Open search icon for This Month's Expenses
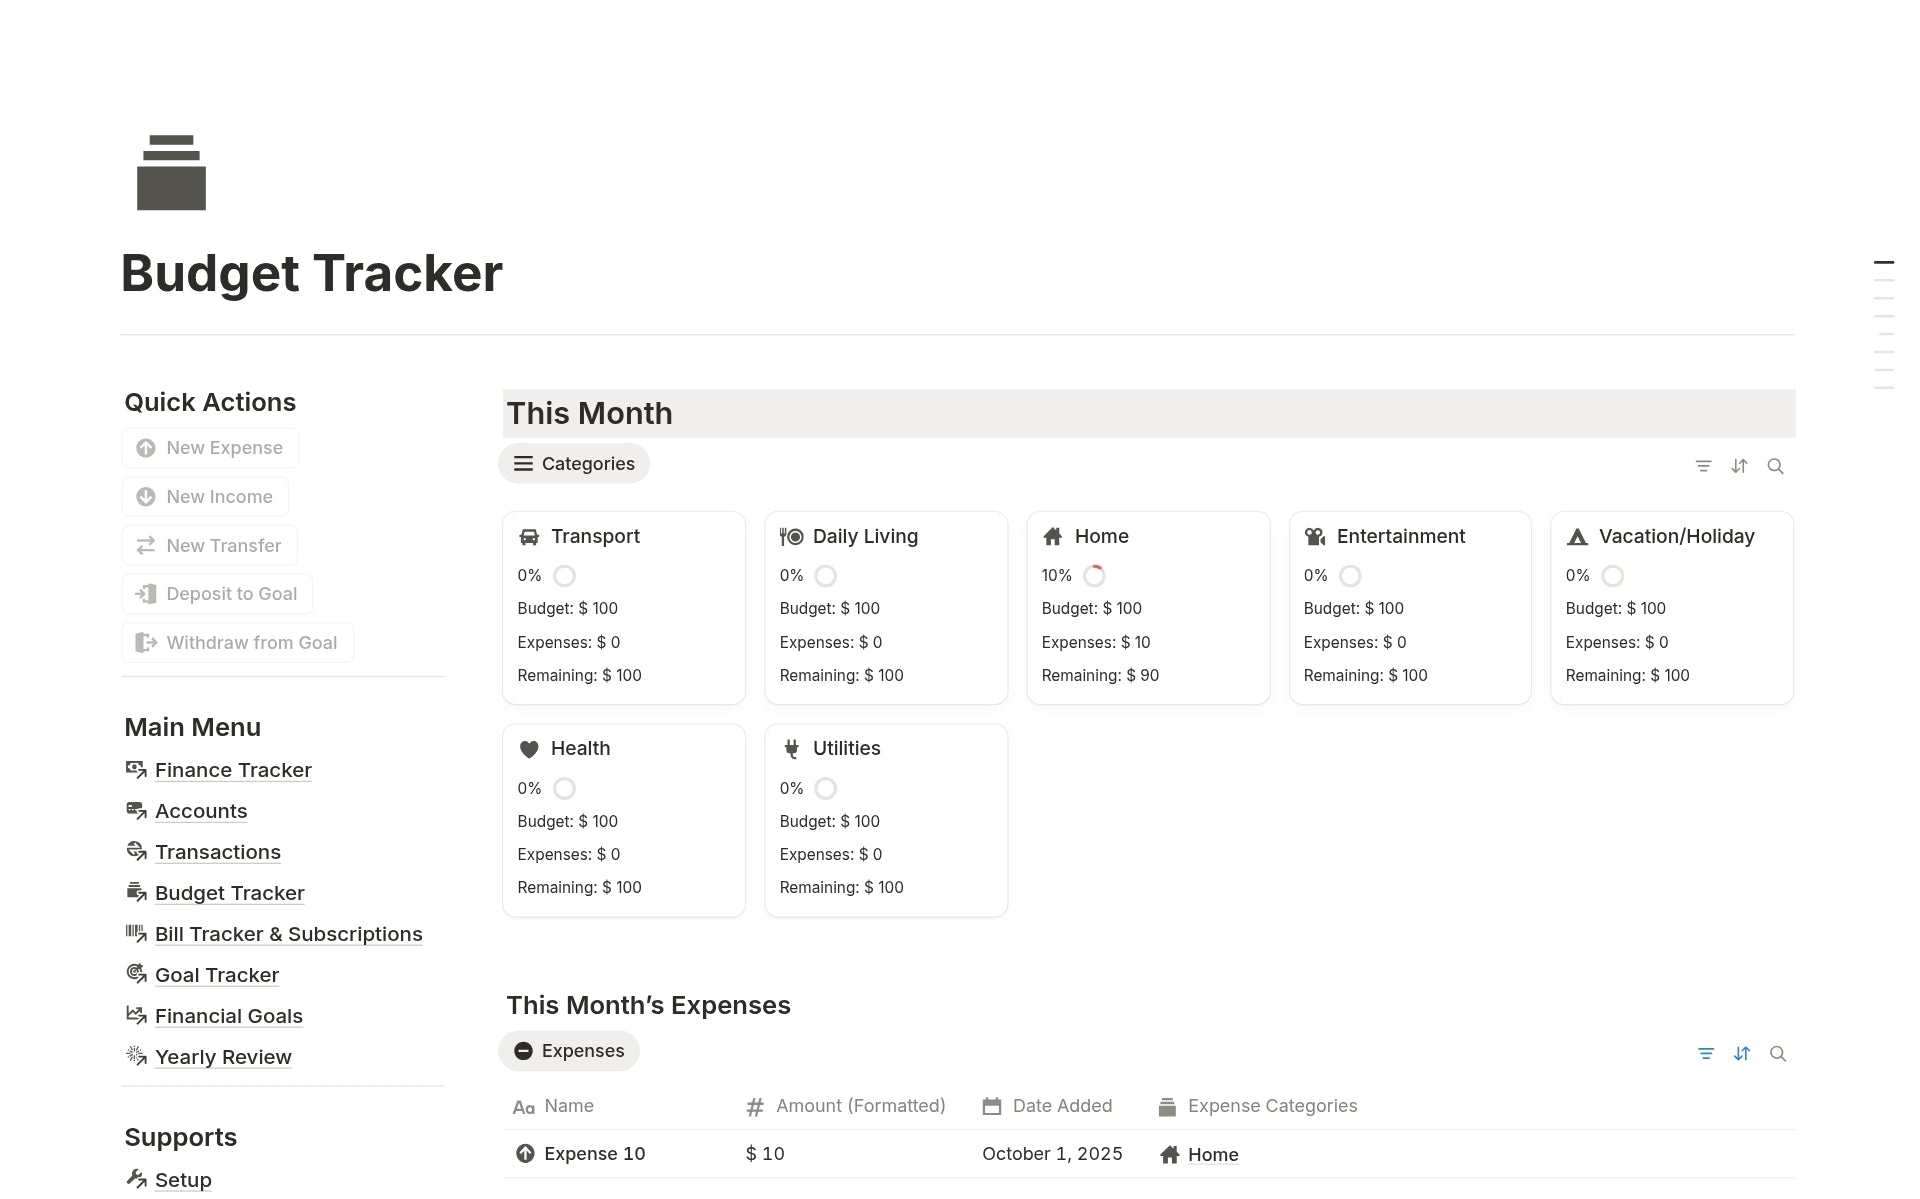The image size is (1920, 1199). pos(1777,1053)
